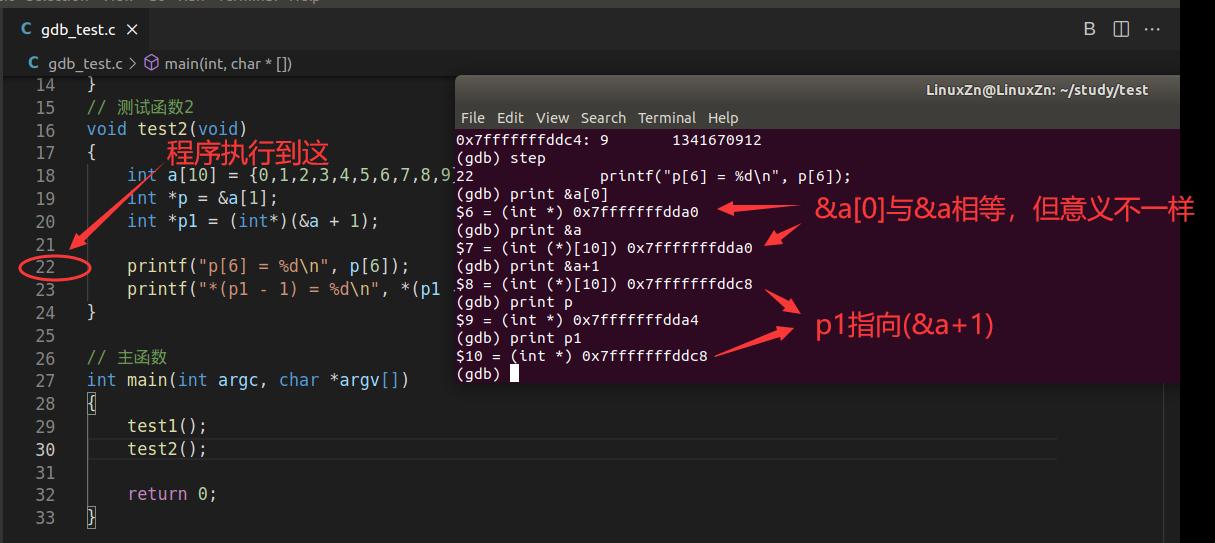Click the symbol cube icon in breadcrumb
1215x543 pixels.
pos(152,63)
